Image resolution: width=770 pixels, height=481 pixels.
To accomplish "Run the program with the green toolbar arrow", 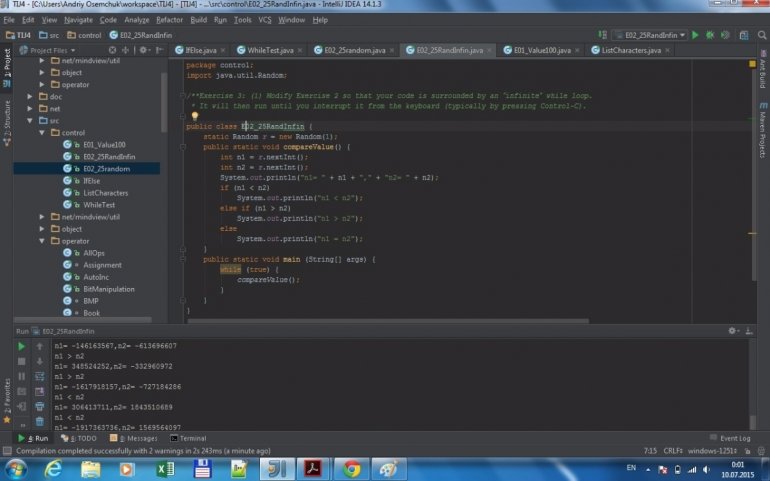I will click(x=695, y=35).
